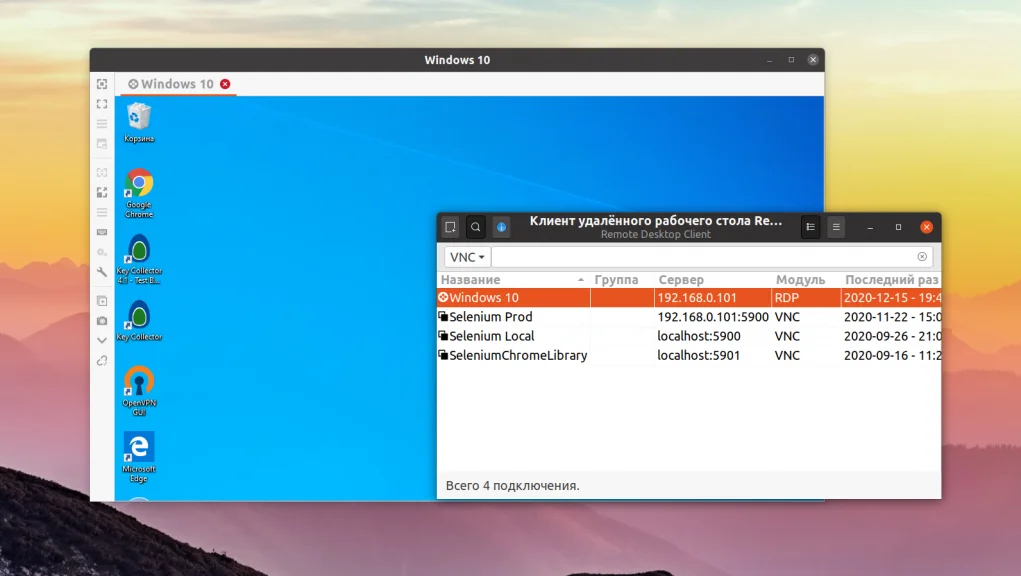This screenshot has height=576, width=1021.
Task: Open Remmina's main hamburger menu
Action: click(836, 227)
